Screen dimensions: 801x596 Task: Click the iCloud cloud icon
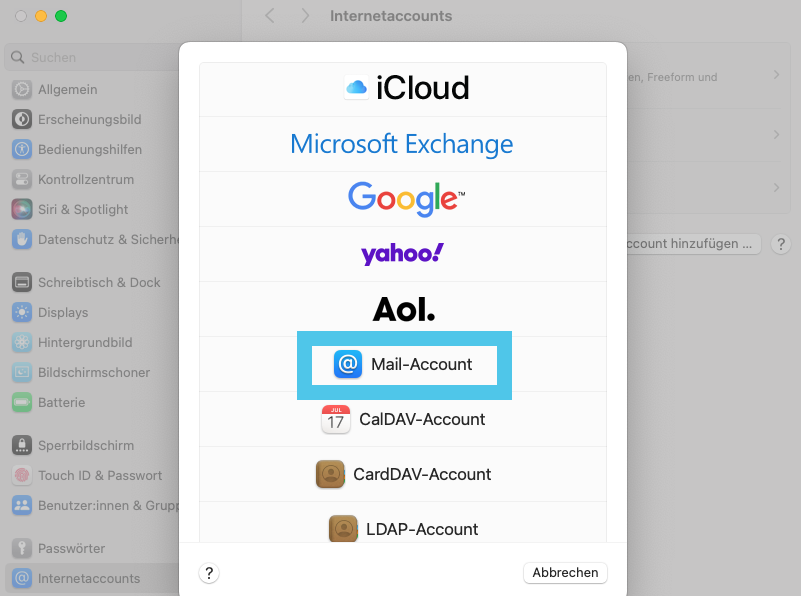[x=357, y=87]
